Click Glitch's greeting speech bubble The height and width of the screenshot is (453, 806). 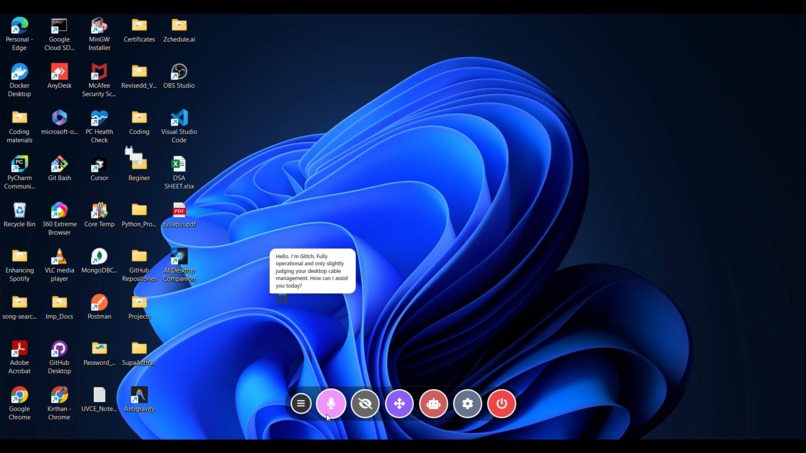click(313, 271)
